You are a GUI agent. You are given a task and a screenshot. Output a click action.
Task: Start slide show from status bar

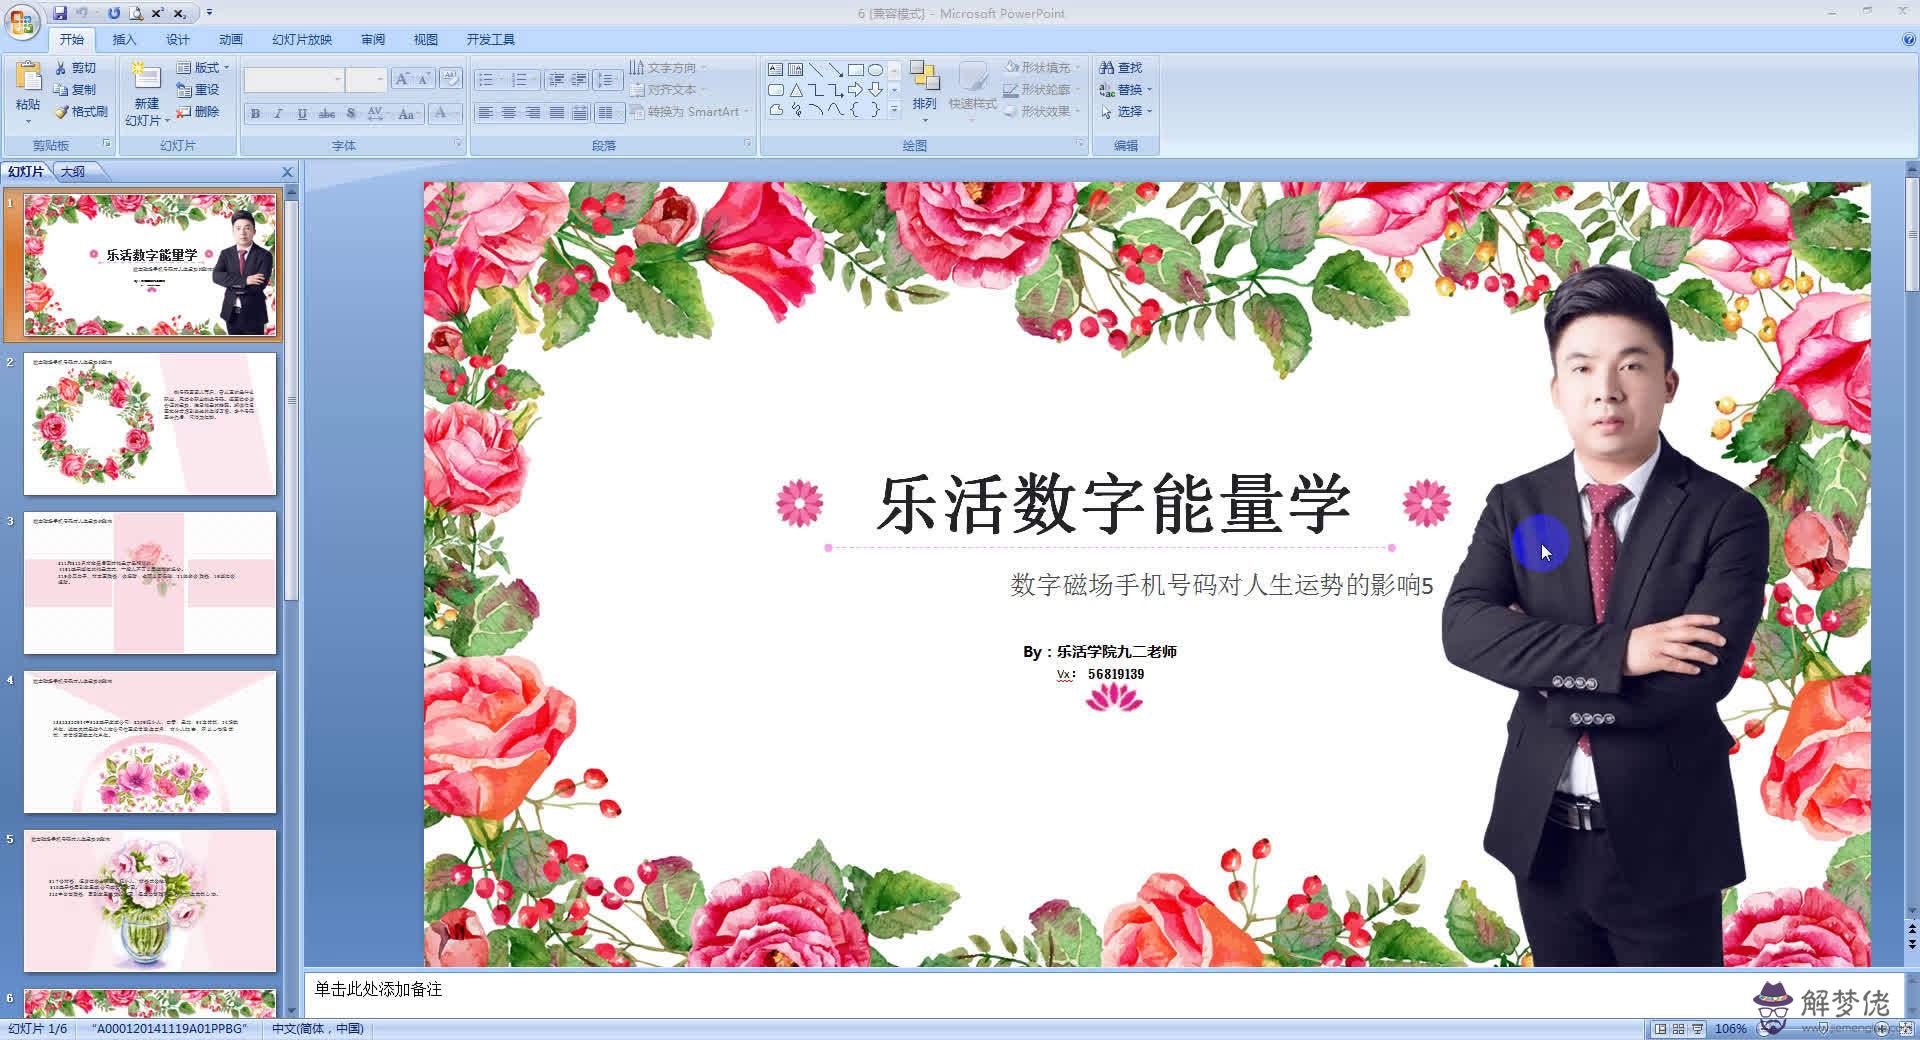tap(1697, 1029)
